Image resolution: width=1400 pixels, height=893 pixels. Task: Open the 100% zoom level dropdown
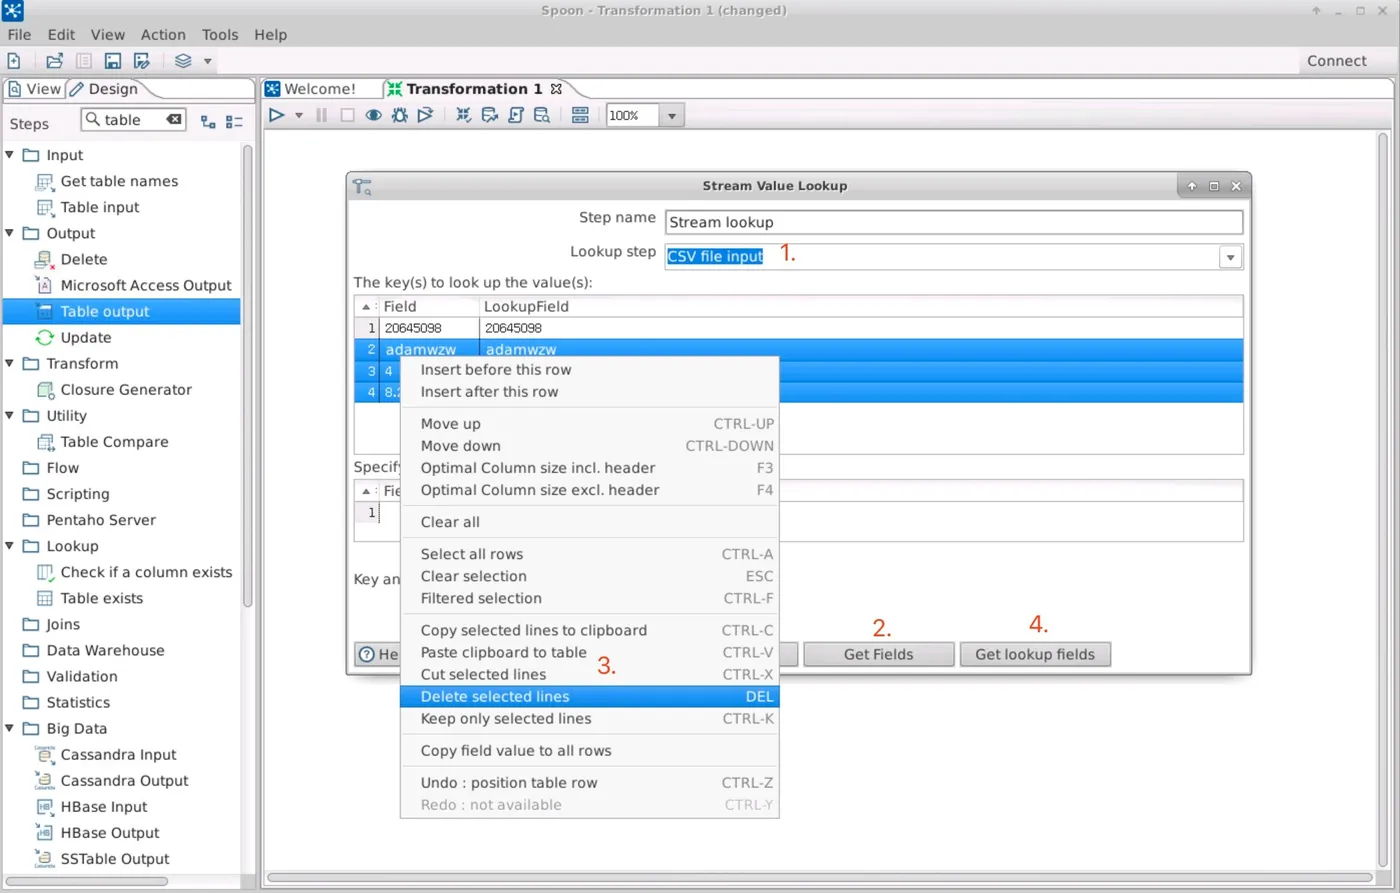click(x=671, y=116)
